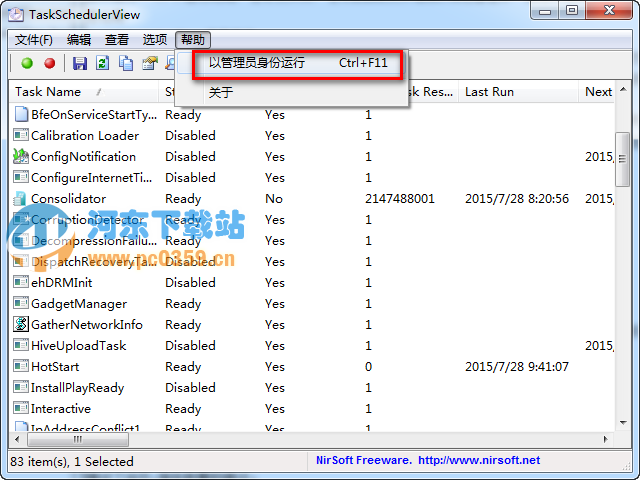Click the 2015/7/28 9:41:07 last run cell
This screenshot has width=640, height=480.
517,367
